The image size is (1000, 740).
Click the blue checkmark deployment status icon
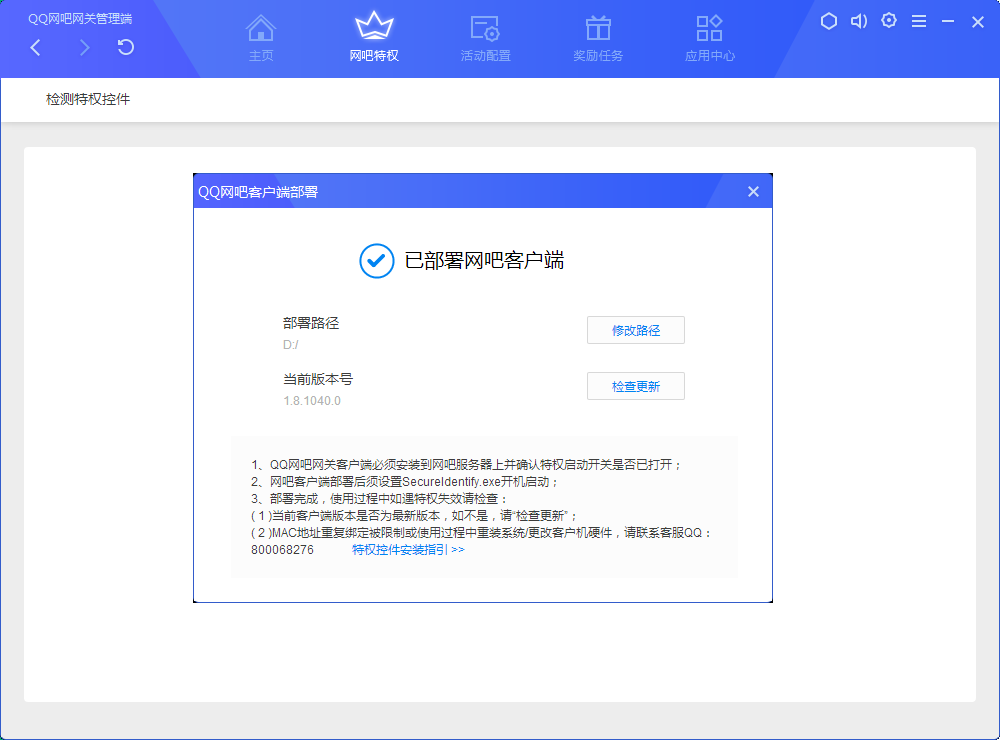click(375, 261)
